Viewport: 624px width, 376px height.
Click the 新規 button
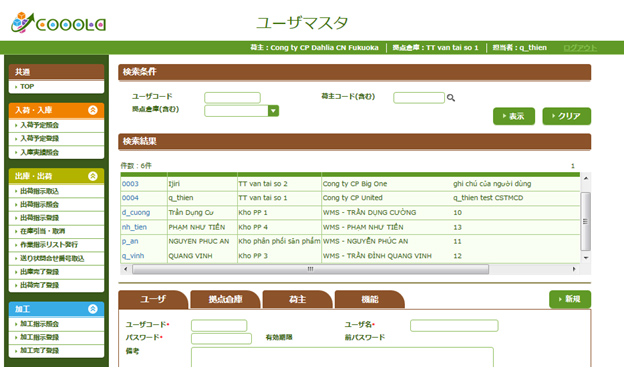[x=570, y=299]
